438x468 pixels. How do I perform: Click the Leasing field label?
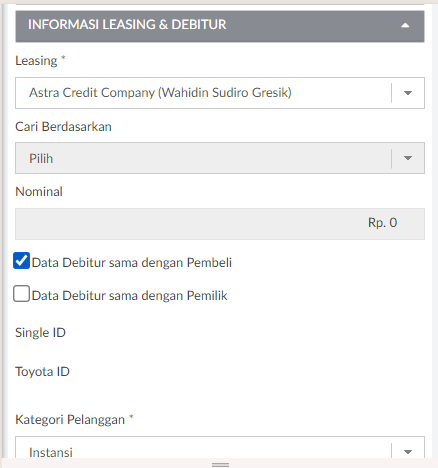(x=36, y=61)
